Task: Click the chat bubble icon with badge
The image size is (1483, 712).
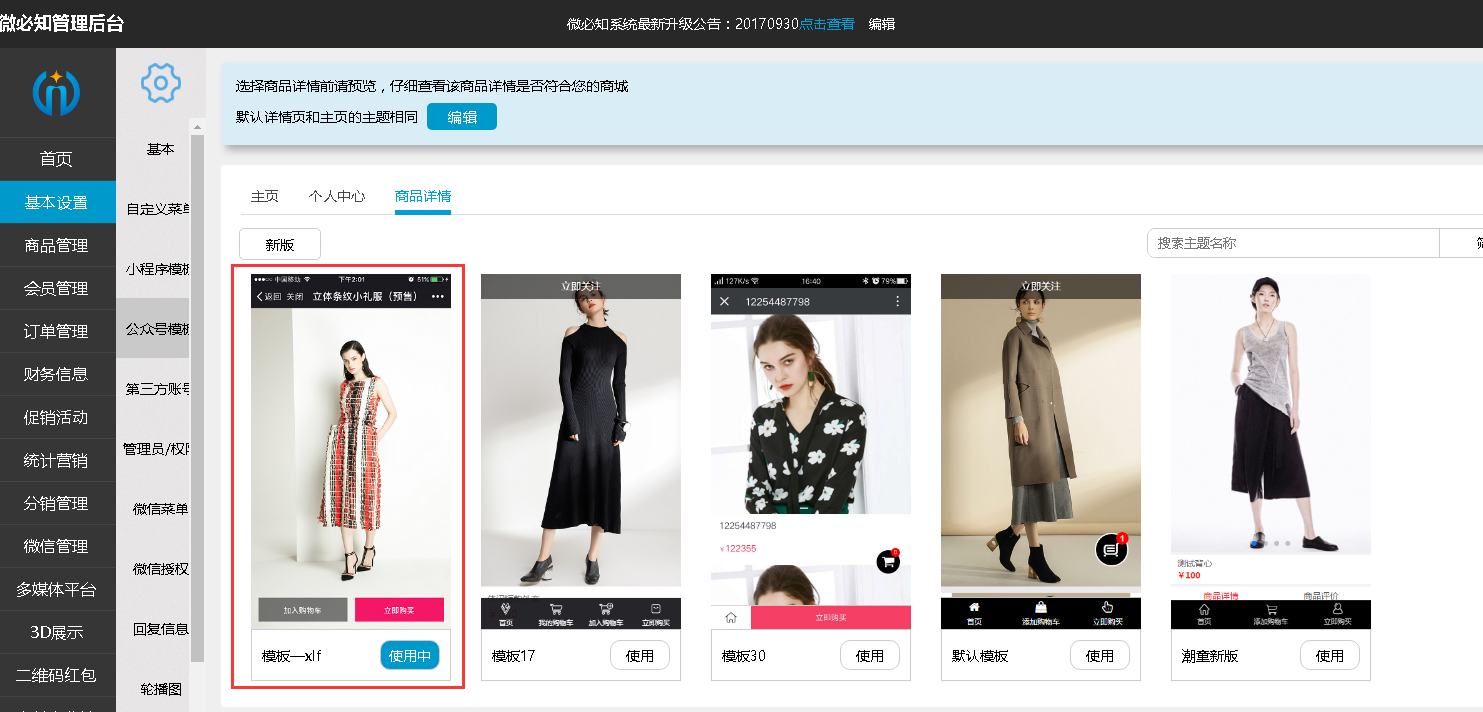Action: (1110, 549)
